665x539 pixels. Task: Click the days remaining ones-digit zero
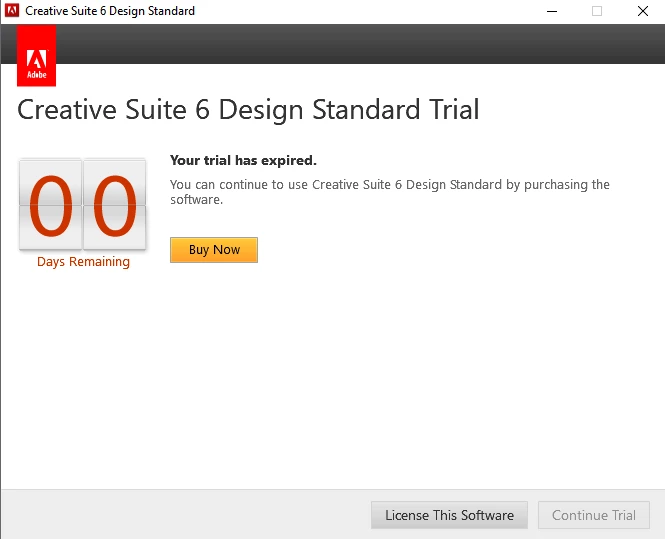click(115, 204)
